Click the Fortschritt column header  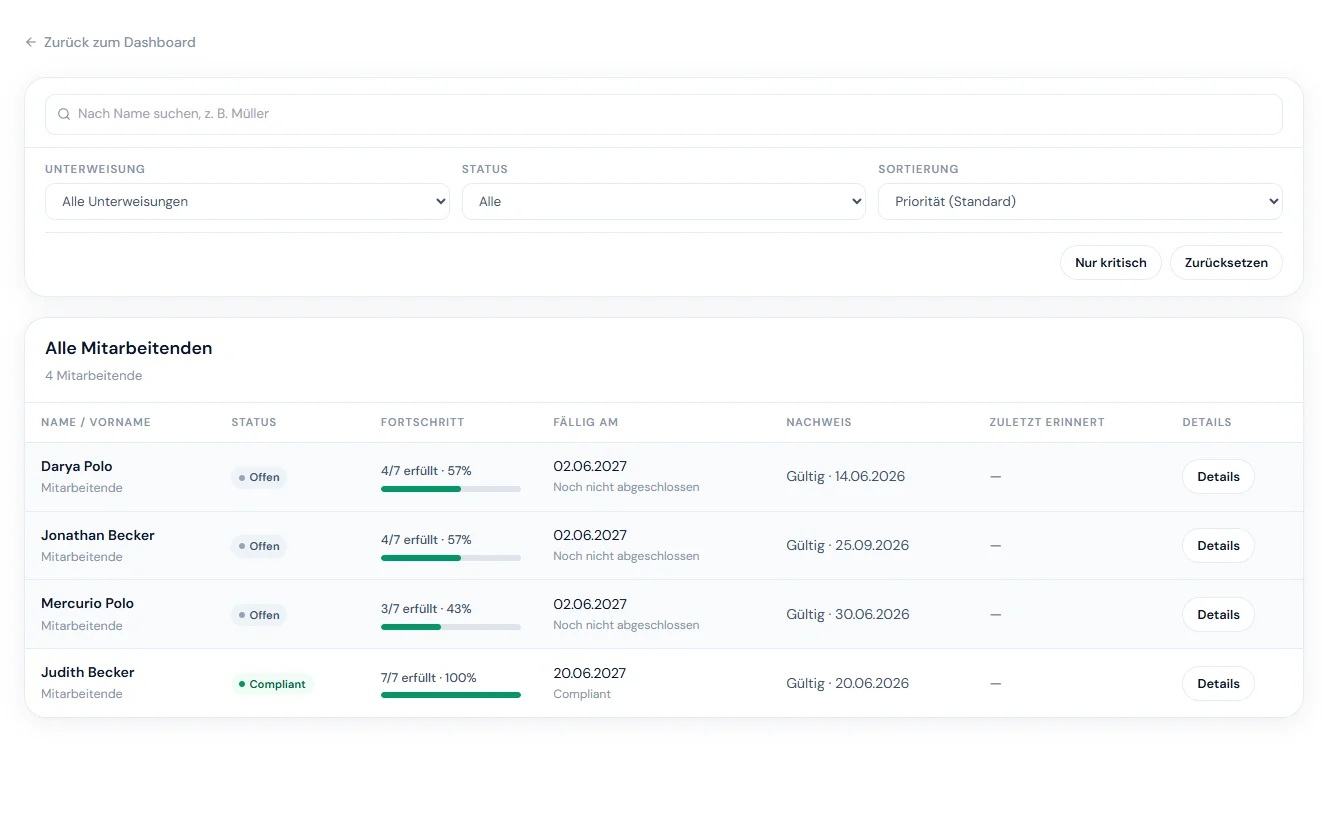pyautogui.click(x=423, y=422)
